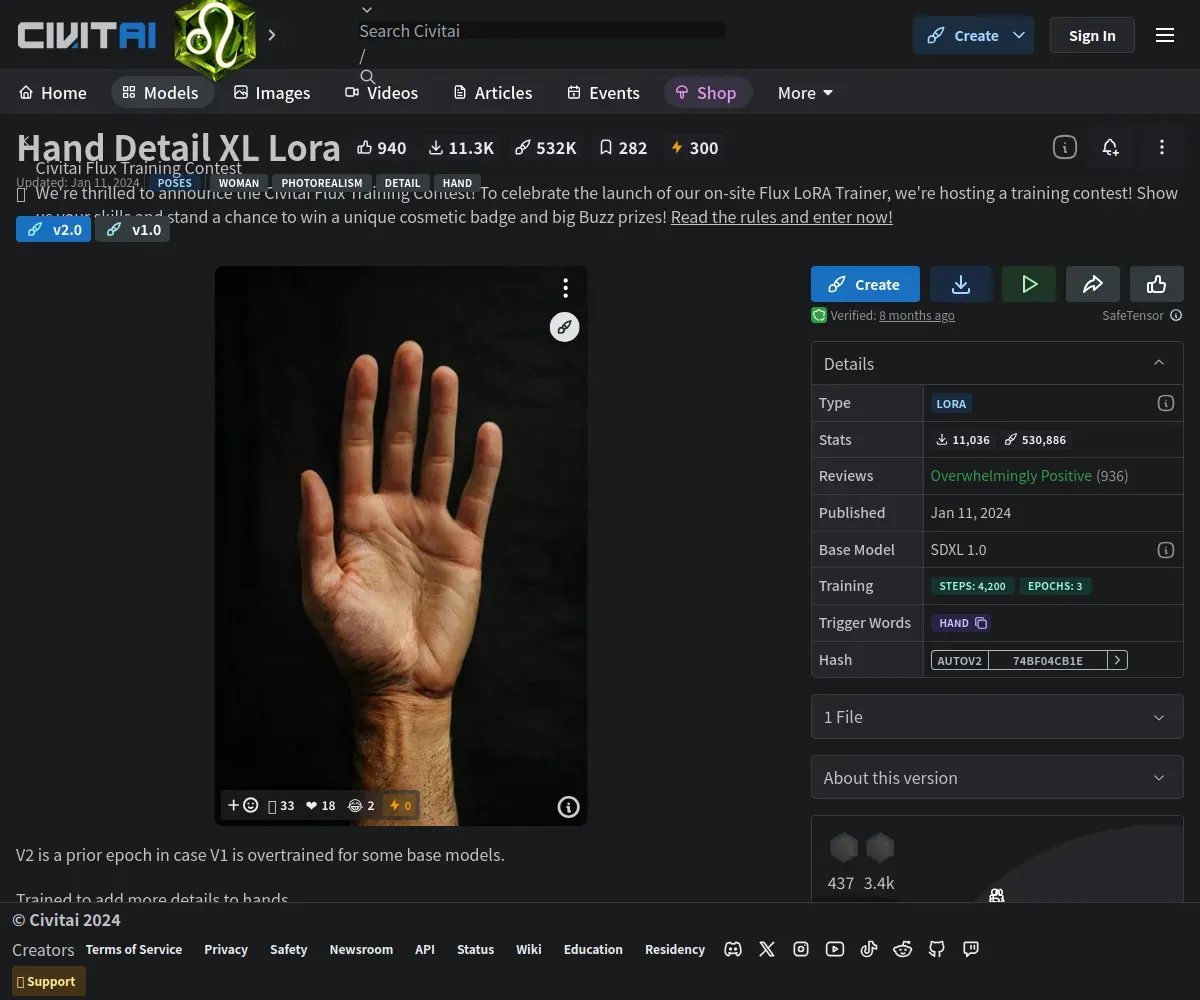Expand the header Create dropdown arrow
1200x1000 pixels.
click(x=1019, y=35)
